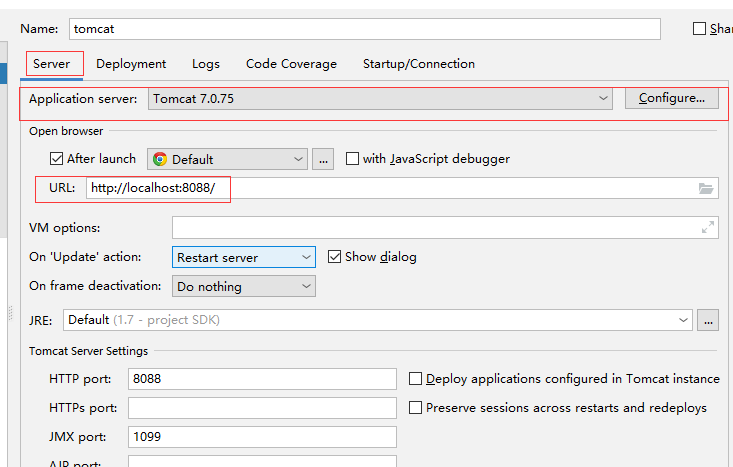The height and width of the screenshot is (467, 733).
Task: Click the VM options input field
Action: pos(445,227)
